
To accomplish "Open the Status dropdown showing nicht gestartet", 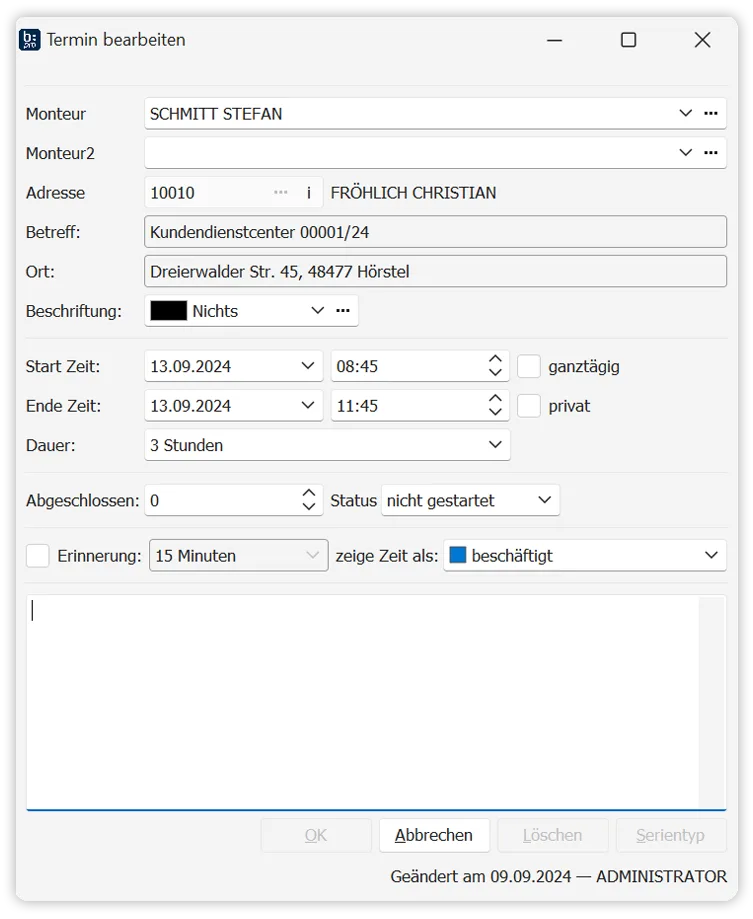I will pos(545,500).
